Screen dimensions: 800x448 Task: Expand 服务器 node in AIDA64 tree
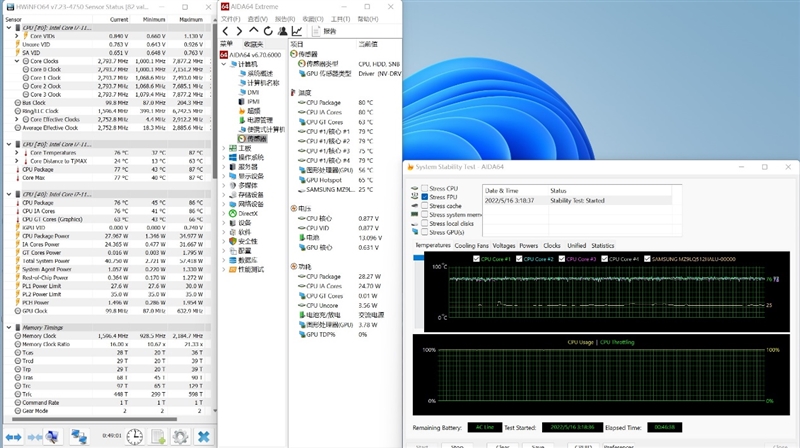(224, 167)
